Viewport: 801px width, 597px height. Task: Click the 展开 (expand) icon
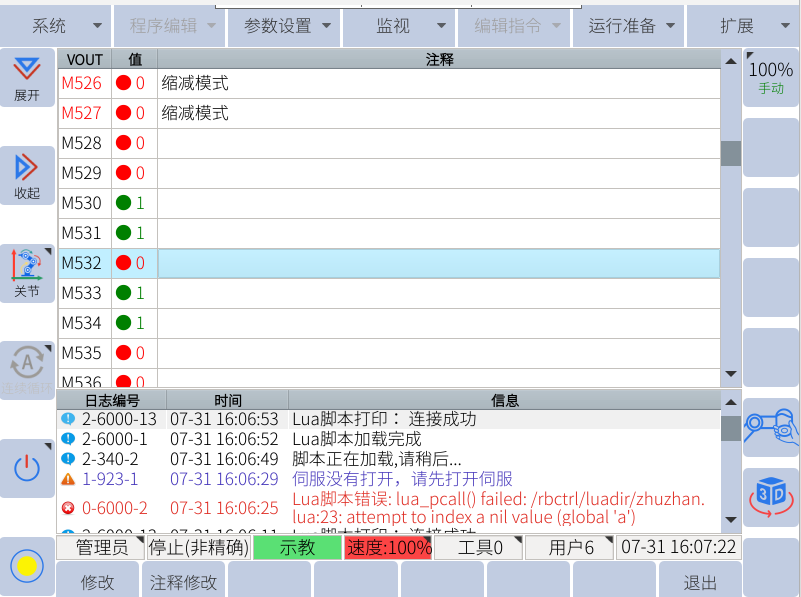click(x=27, y=79)
